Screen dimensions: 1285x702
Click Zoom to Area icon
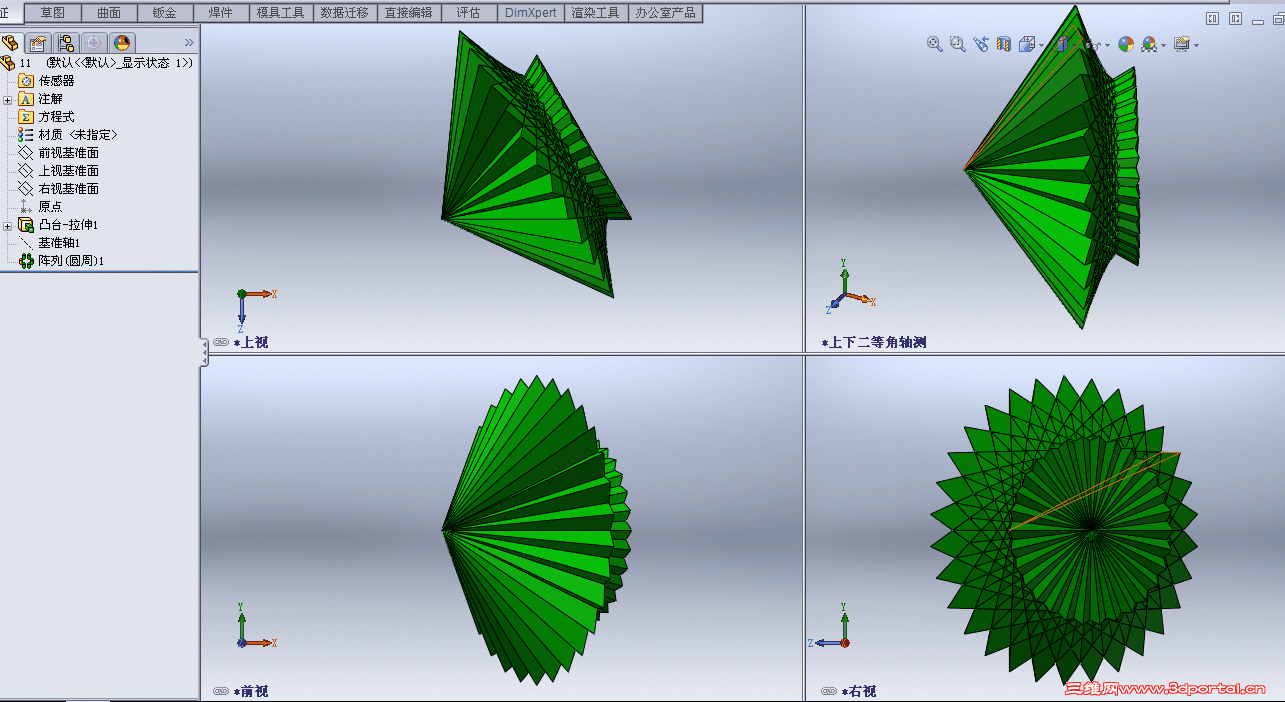coord(958,44)
